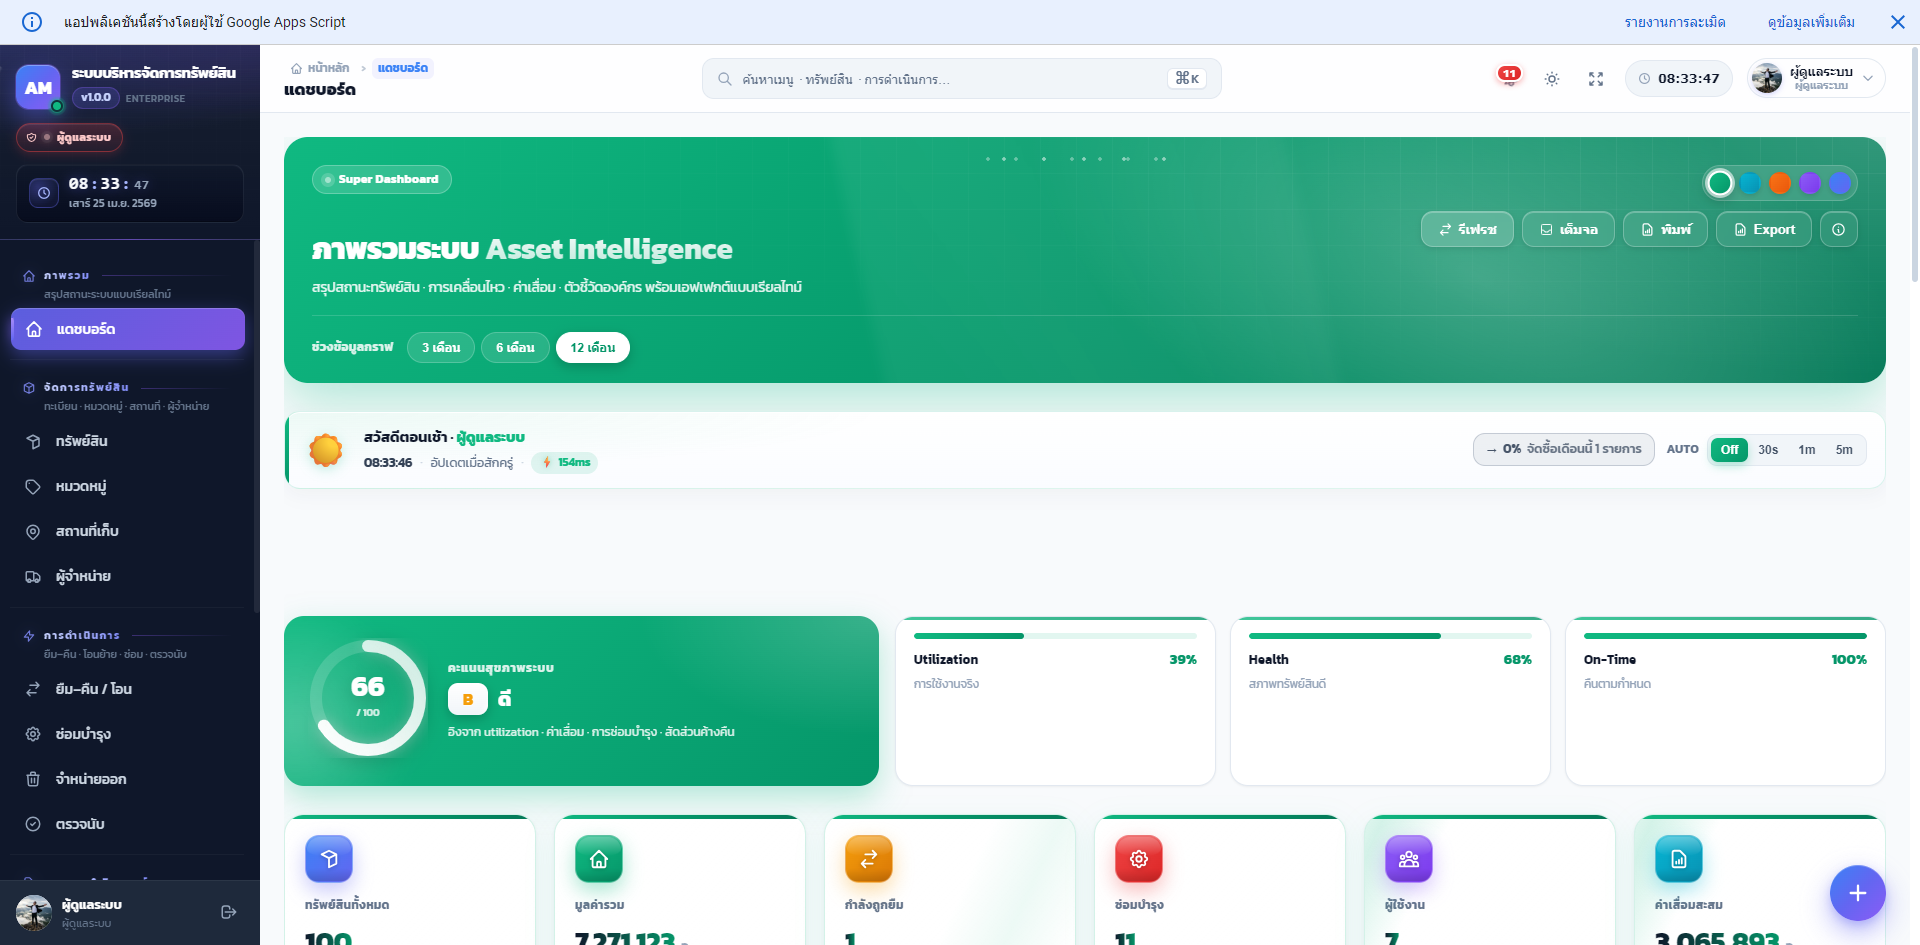Click the top search input field
1920x945 pixels.
coord(950,79)
